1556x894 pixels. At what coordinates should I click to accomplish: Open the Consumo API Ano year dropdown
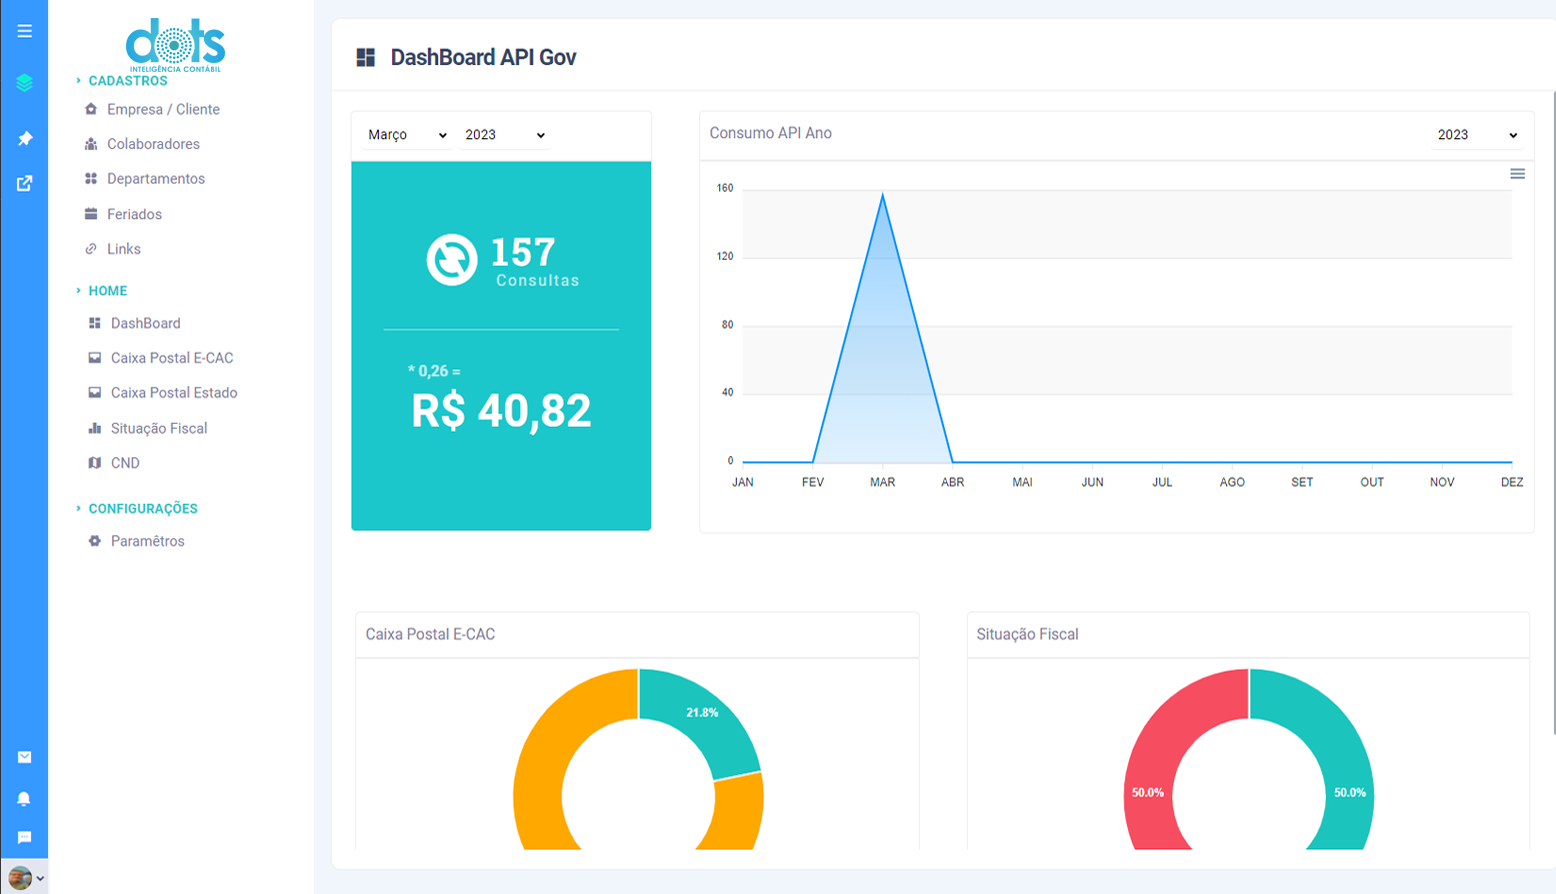click(x=1477, y=135)
